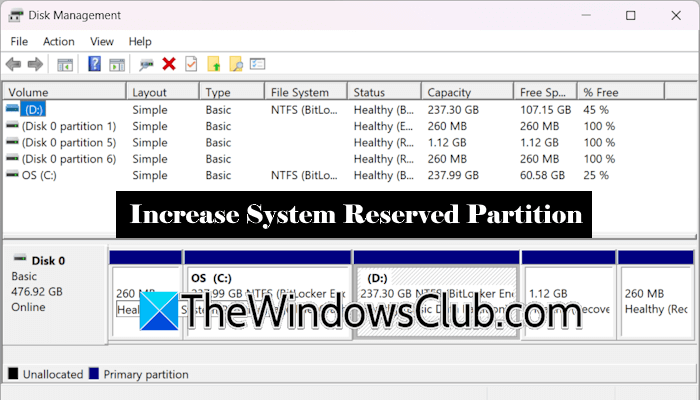Toggle the Show/Hide Console Tree icon
Image resolution: width=700 pixels, height=400 pixels.
click(x=65, y=65)
